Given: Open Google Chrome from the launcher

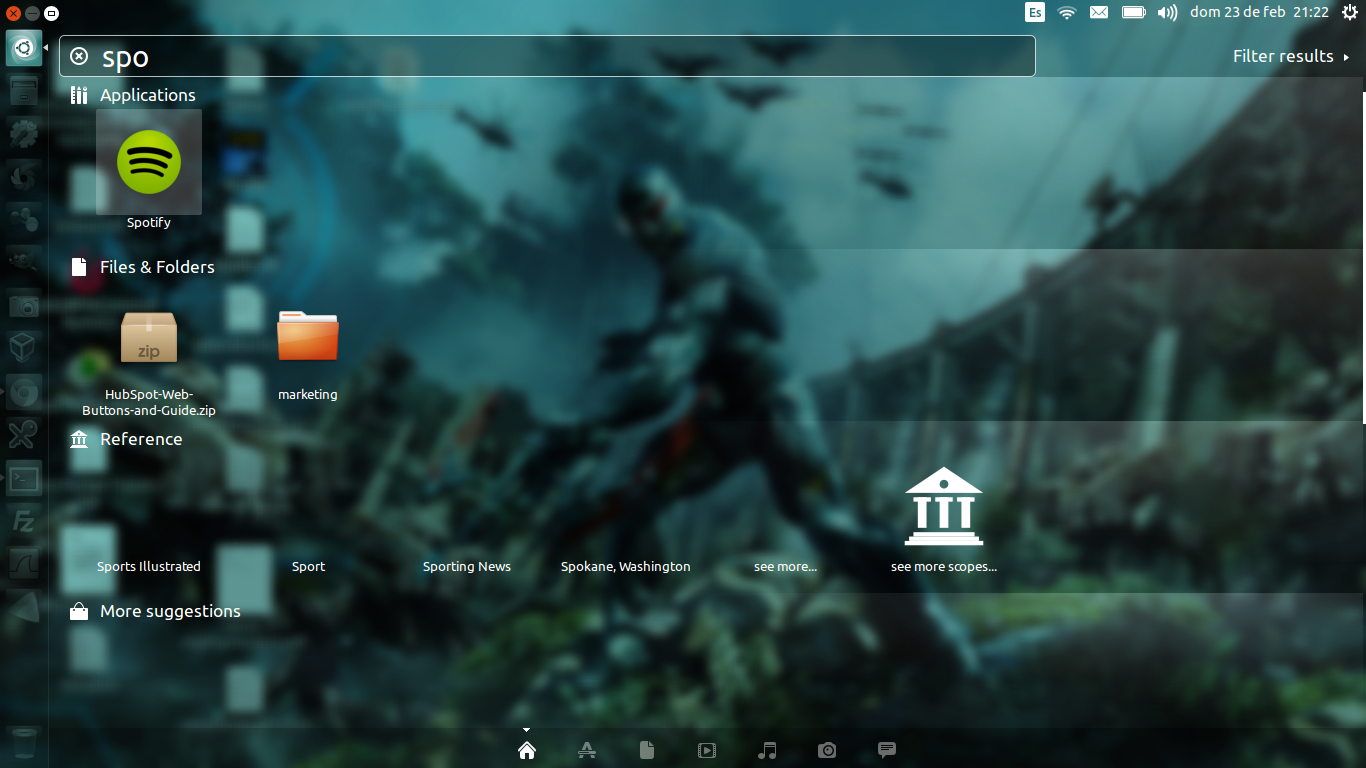Looking at the screenshot, I should tap(24, 392).
